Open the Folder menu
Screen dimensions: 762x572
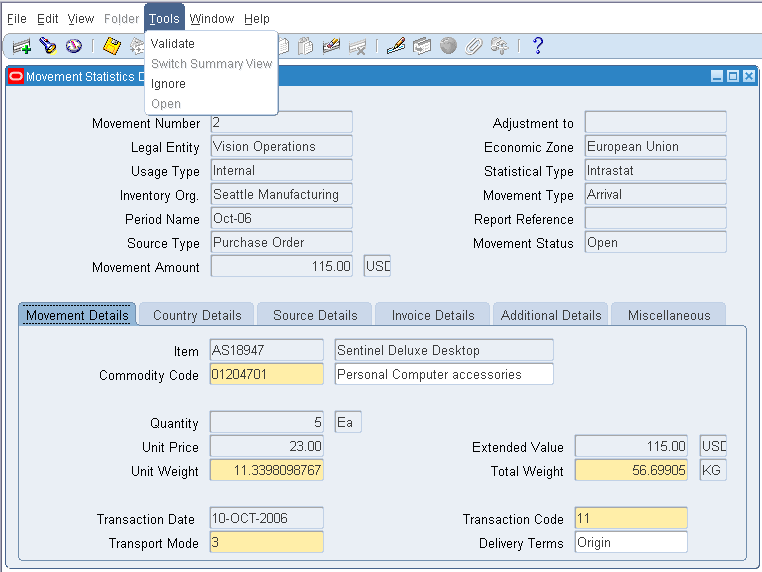pos(121,19)
